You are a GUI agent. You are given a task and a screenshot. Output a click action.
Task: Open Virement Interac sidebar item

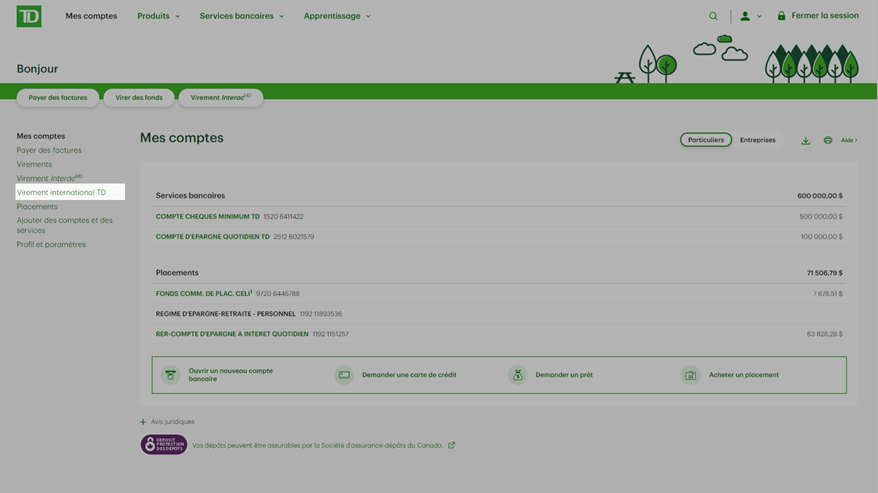[49, 178]
